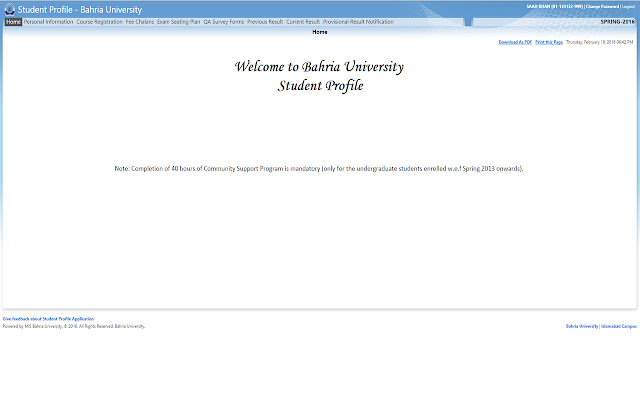View the Exam Seating Plan
Viewport: 640px width, 400px height.
(x=179, y=22)
